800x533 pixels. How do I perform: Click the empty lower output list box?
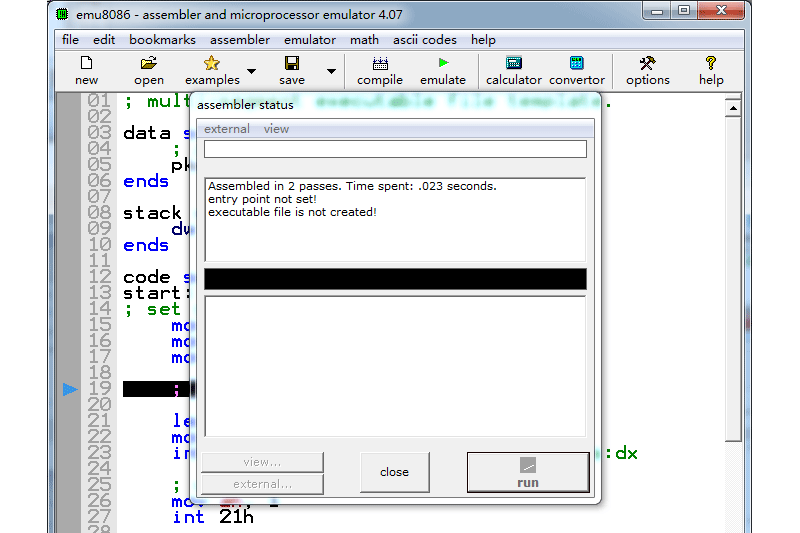(x=395, y=367)
